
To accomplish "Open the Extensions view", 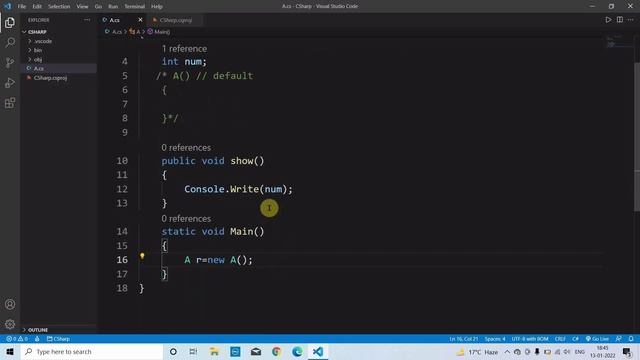I will (10, 103).
